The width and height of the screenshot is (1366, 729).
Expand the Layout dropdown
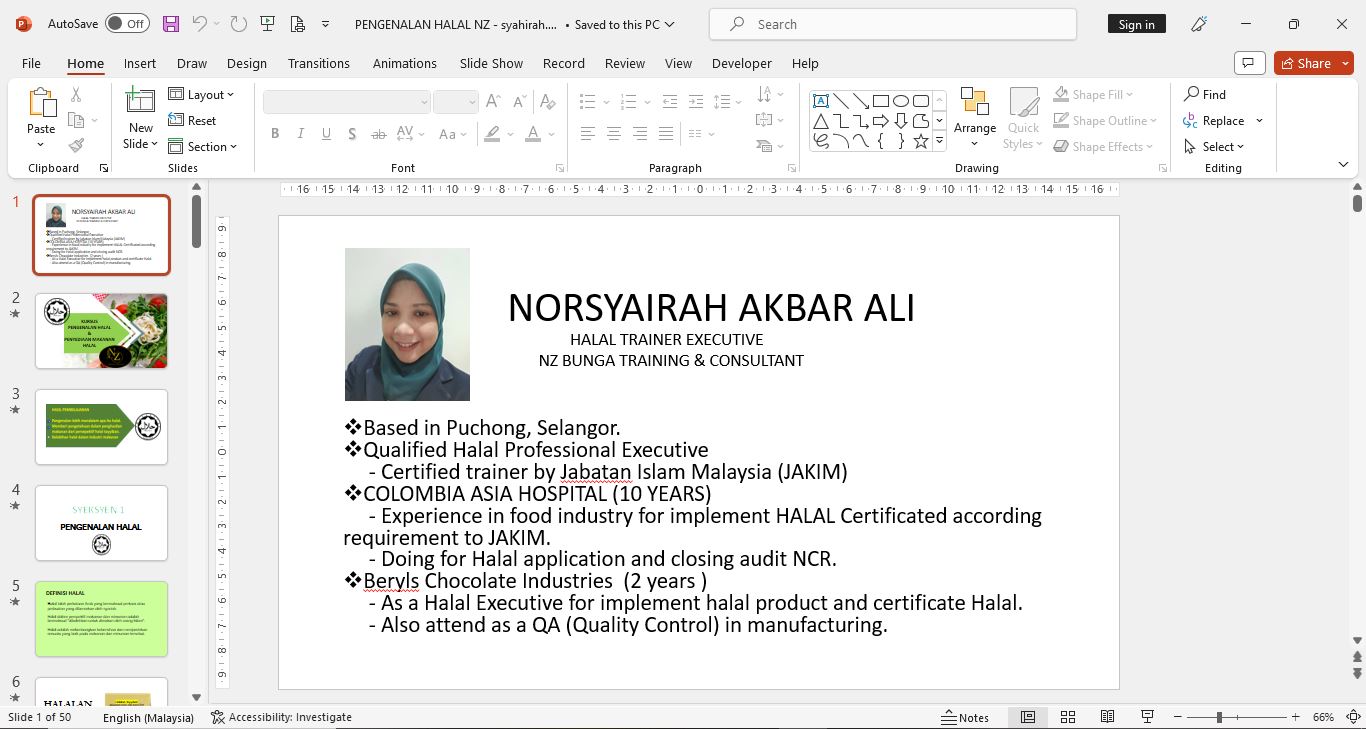(201, 94)
